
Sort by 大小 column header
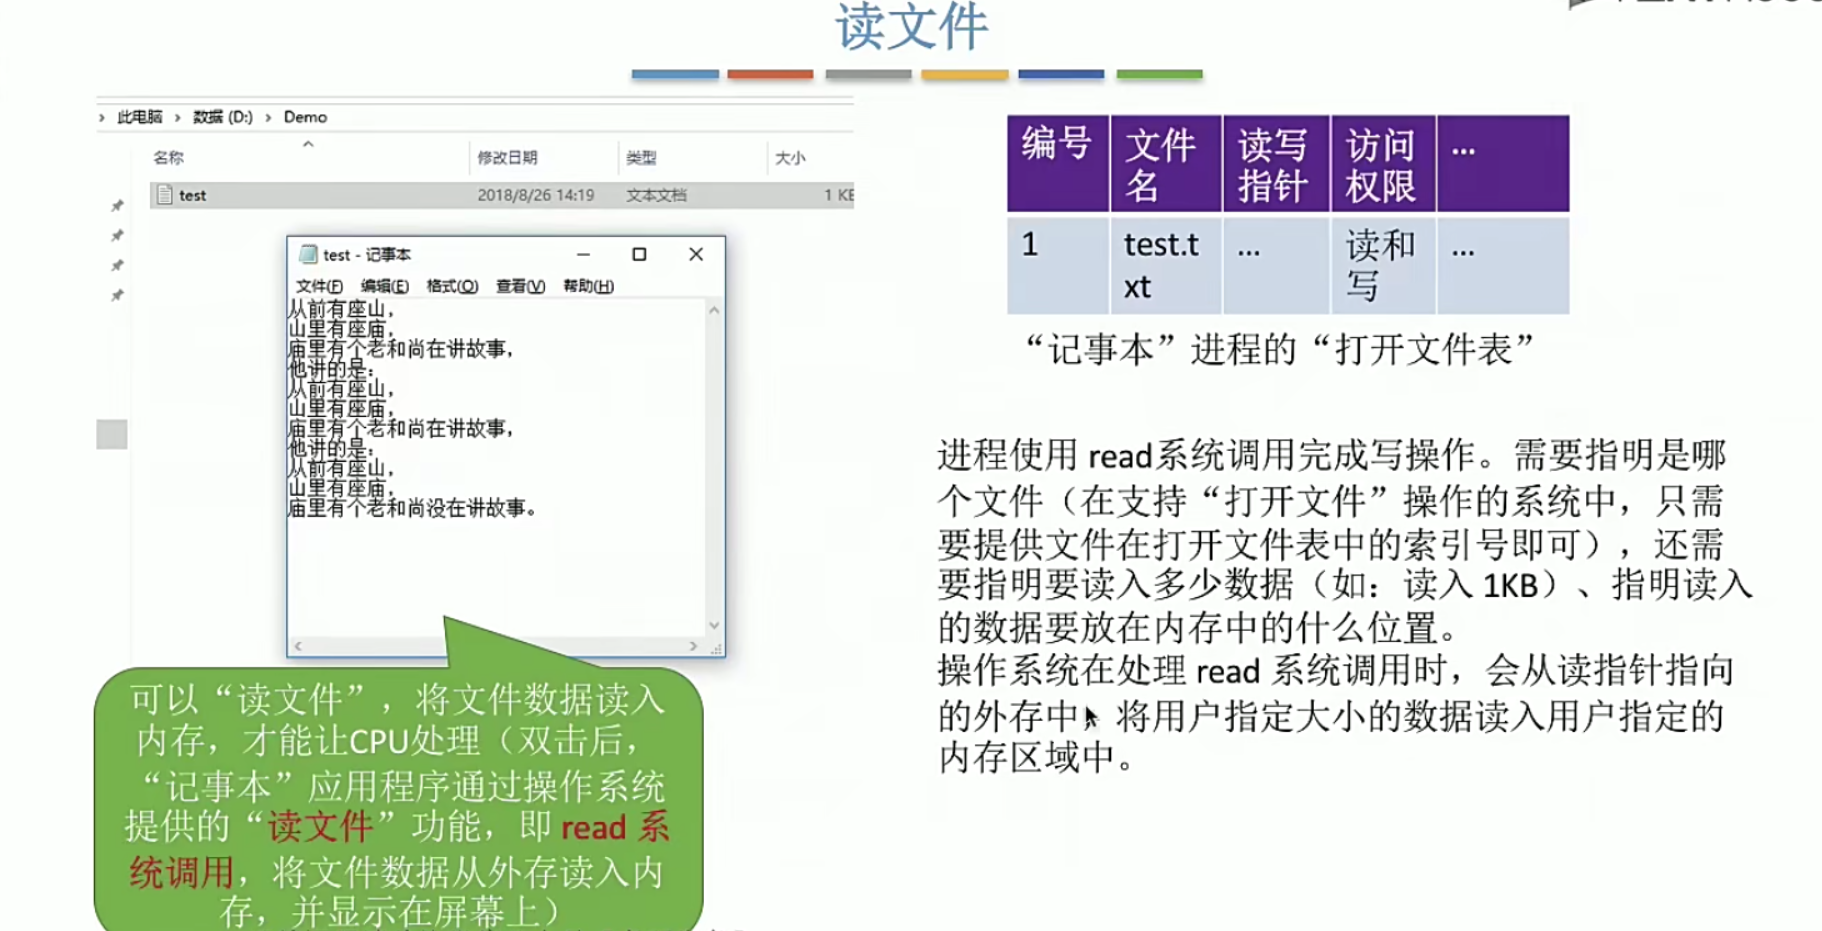coord(790,158)
